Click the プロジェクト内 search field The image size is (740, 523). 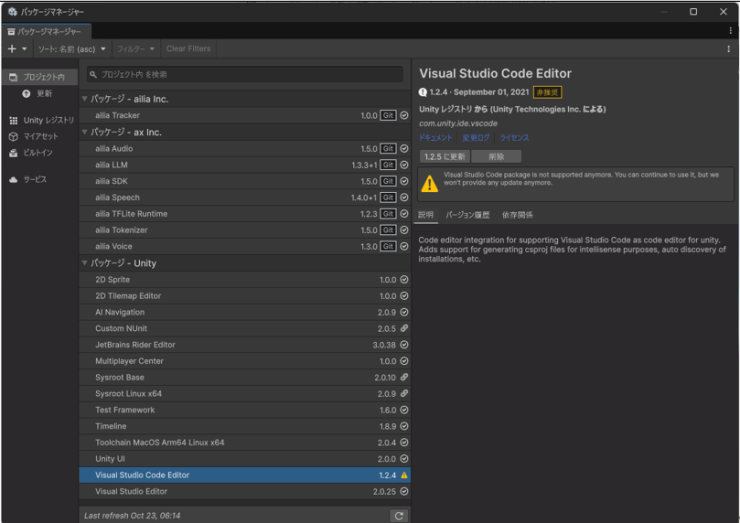pyautogui.click(x=245, y=74)
